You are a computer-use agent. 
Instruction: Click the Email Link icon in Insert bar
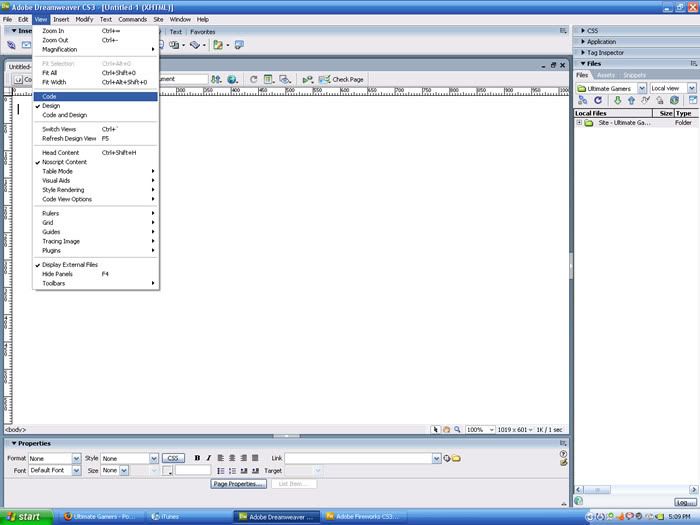tap(26, 45)
